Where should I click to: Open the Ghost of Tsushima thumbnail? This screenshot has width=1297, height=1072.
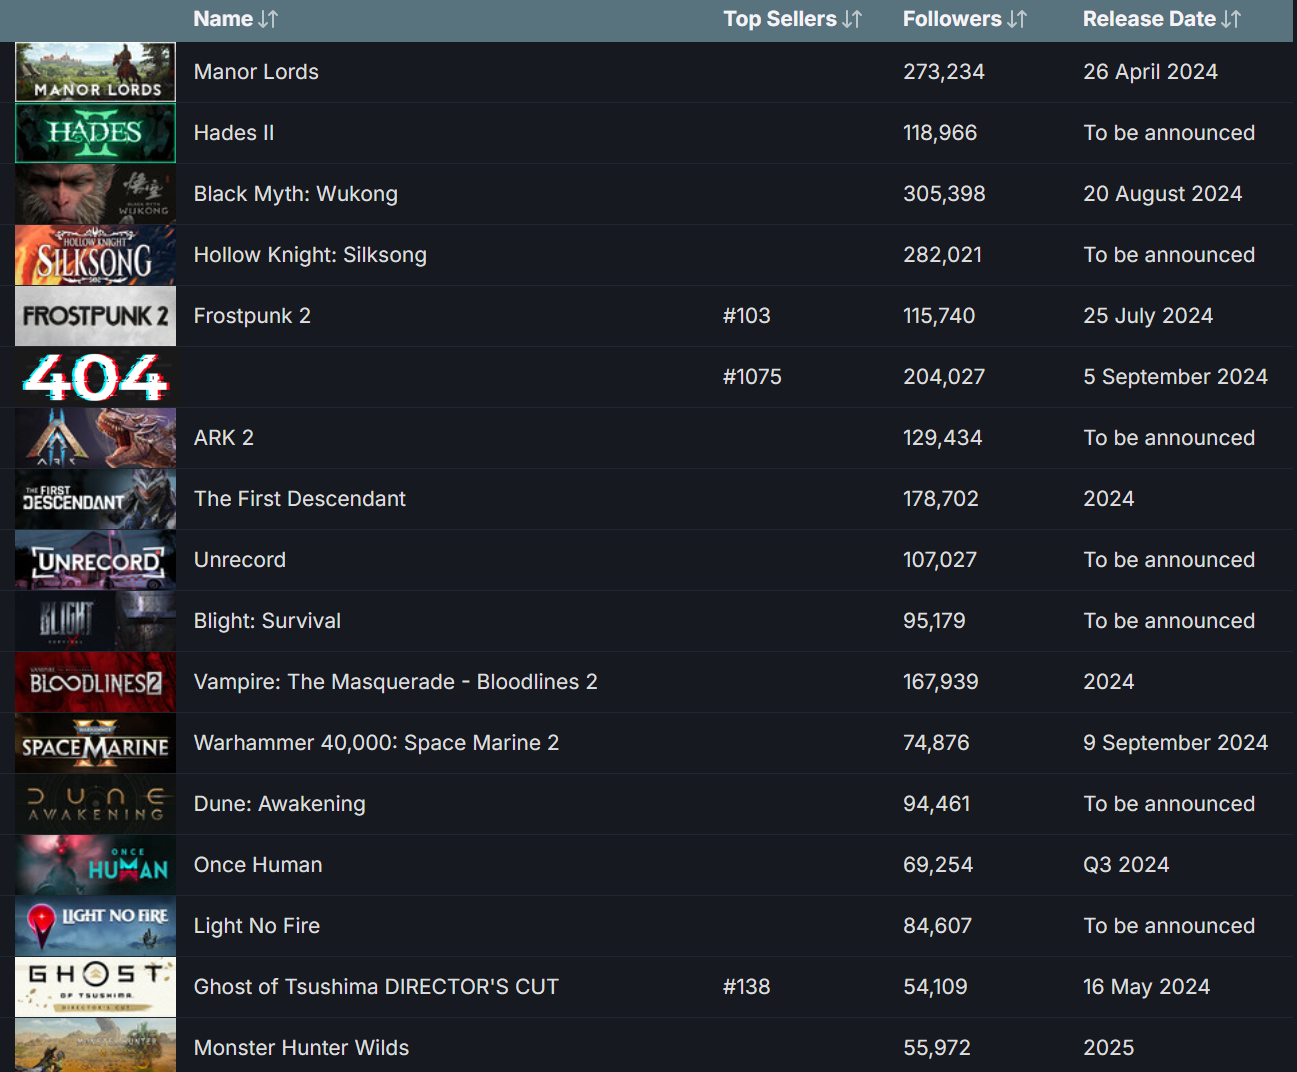click(95, 987)
